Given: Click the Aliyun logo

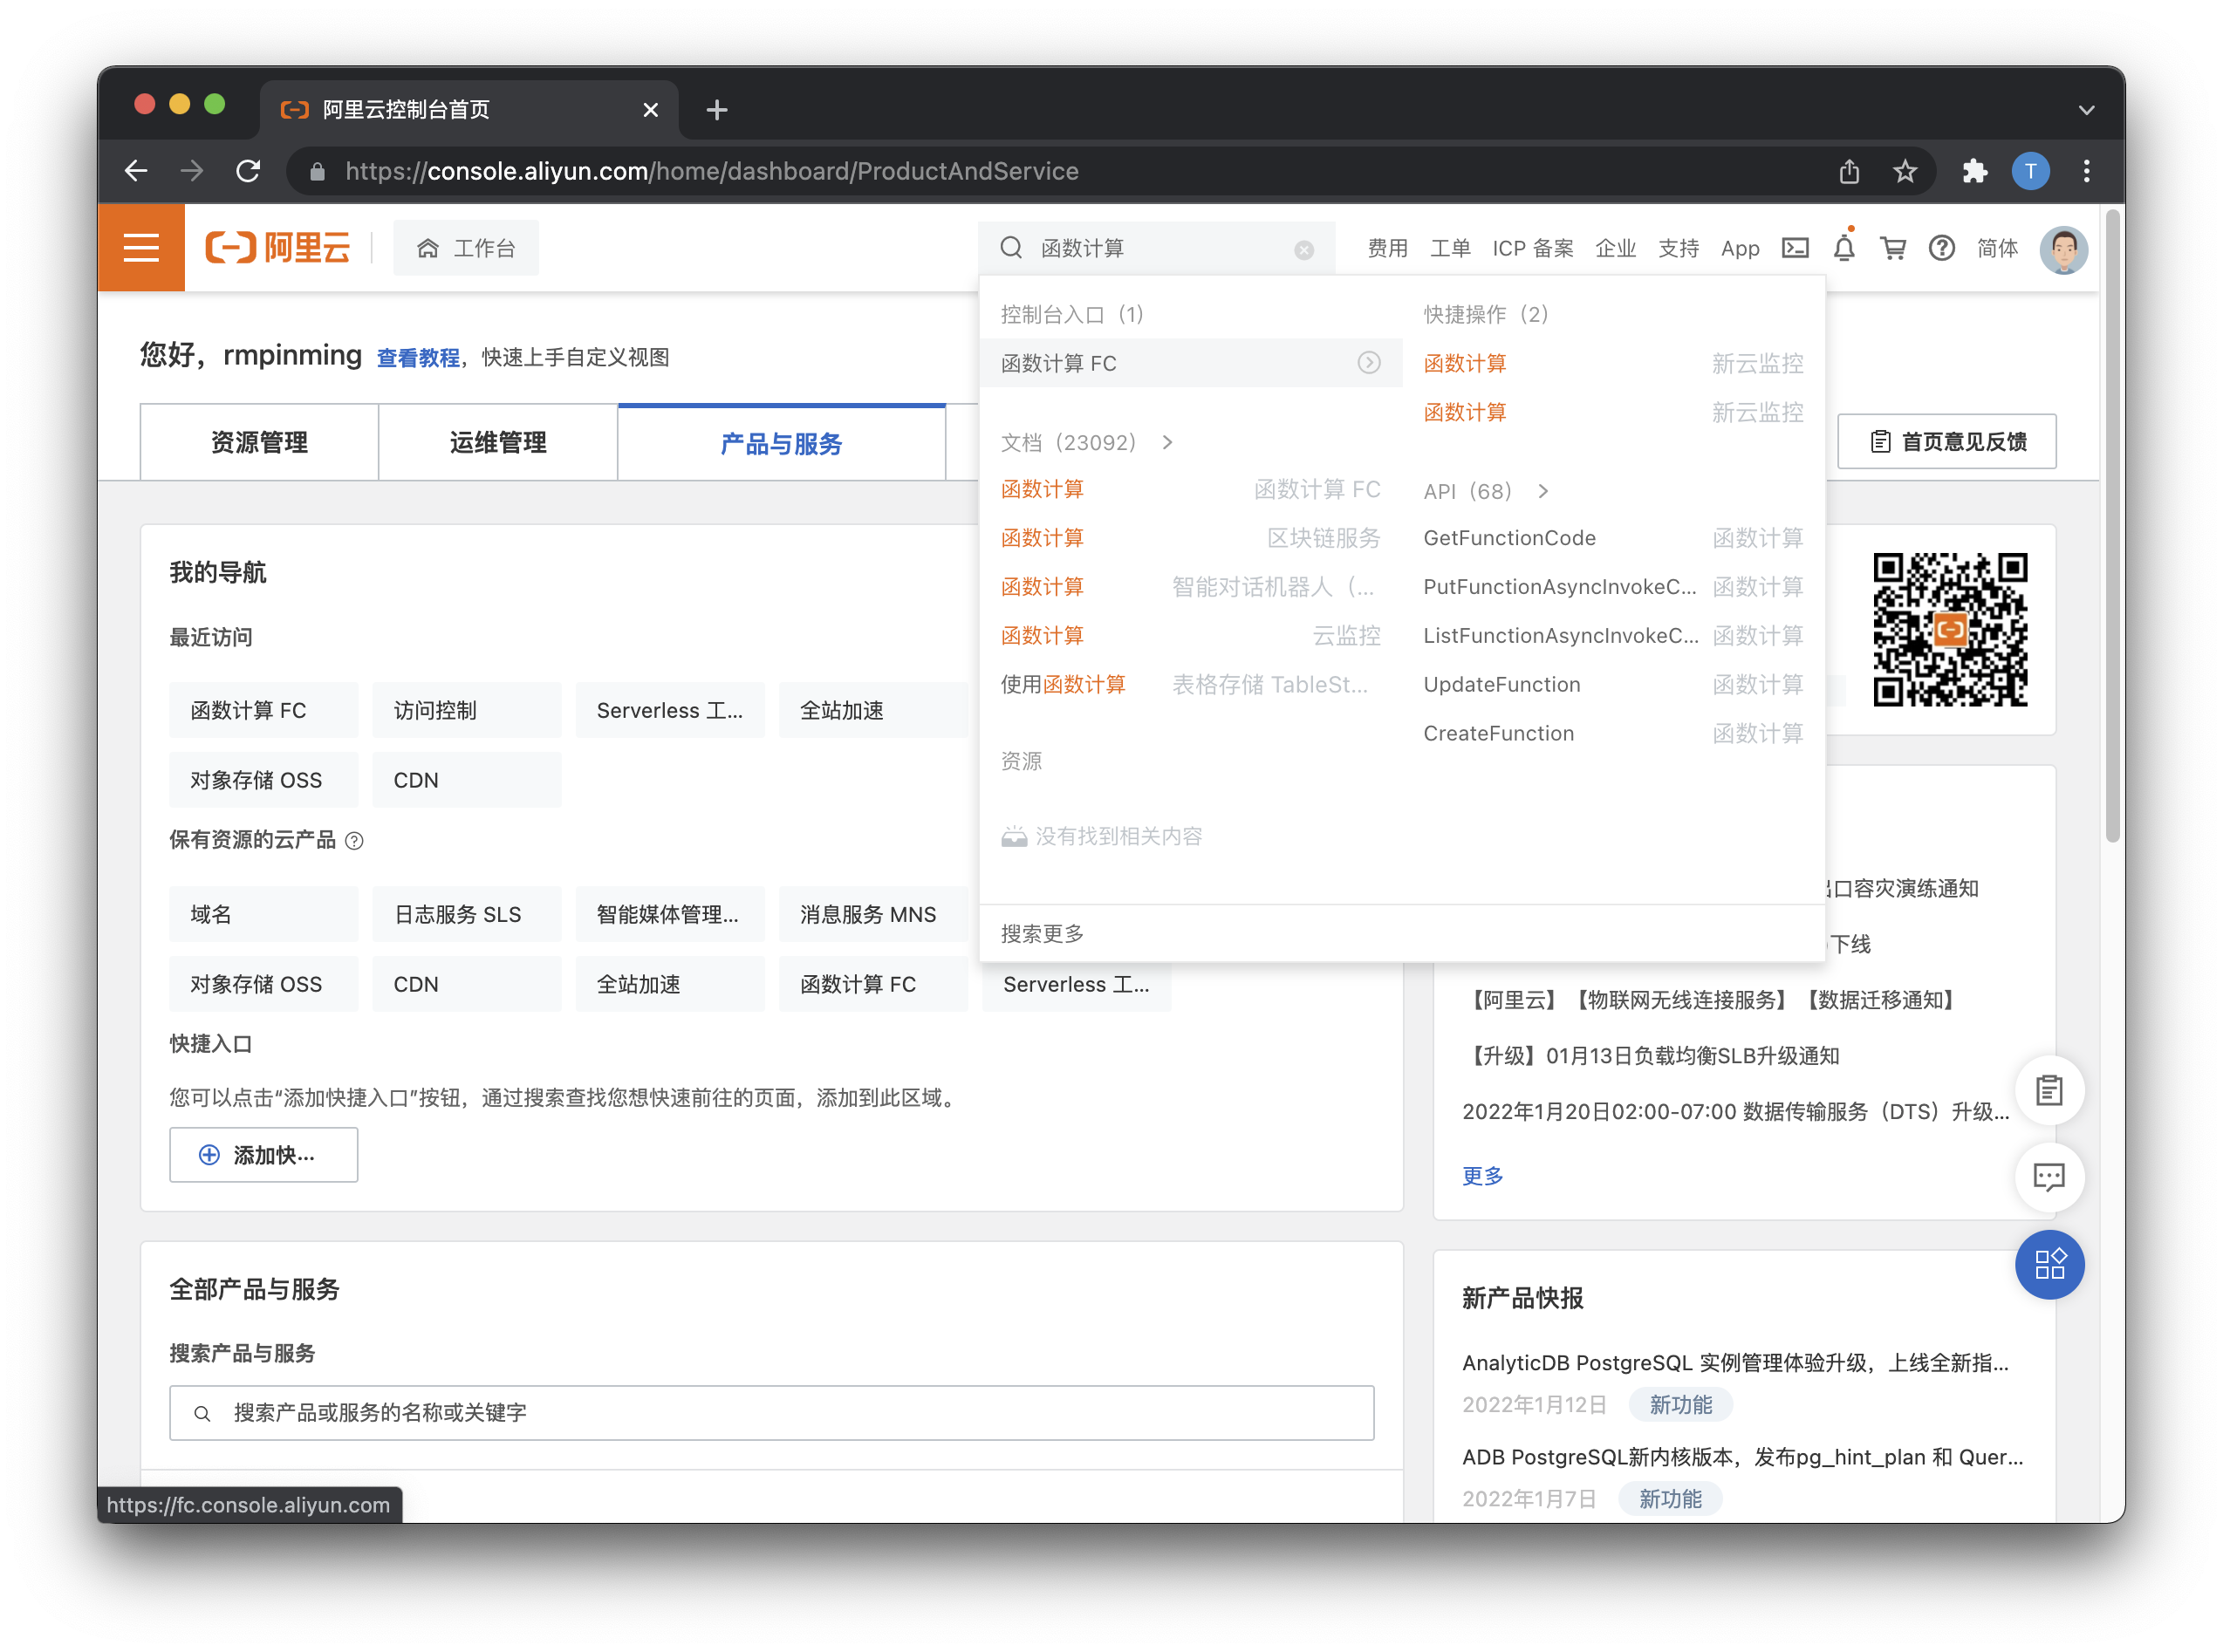Looking at the screenshot, I should [278, 247].
